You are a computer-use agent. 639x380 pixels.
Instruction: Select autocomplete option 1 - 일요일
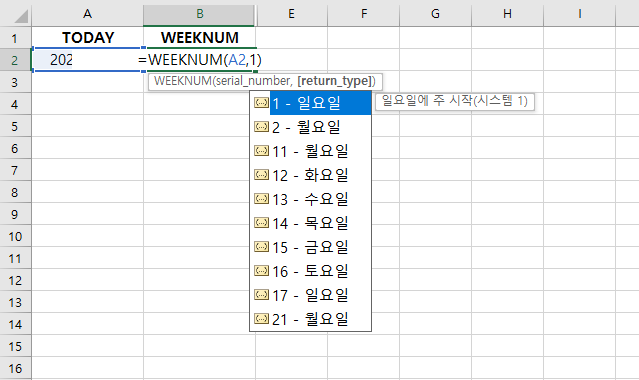(x=311, y=103)
